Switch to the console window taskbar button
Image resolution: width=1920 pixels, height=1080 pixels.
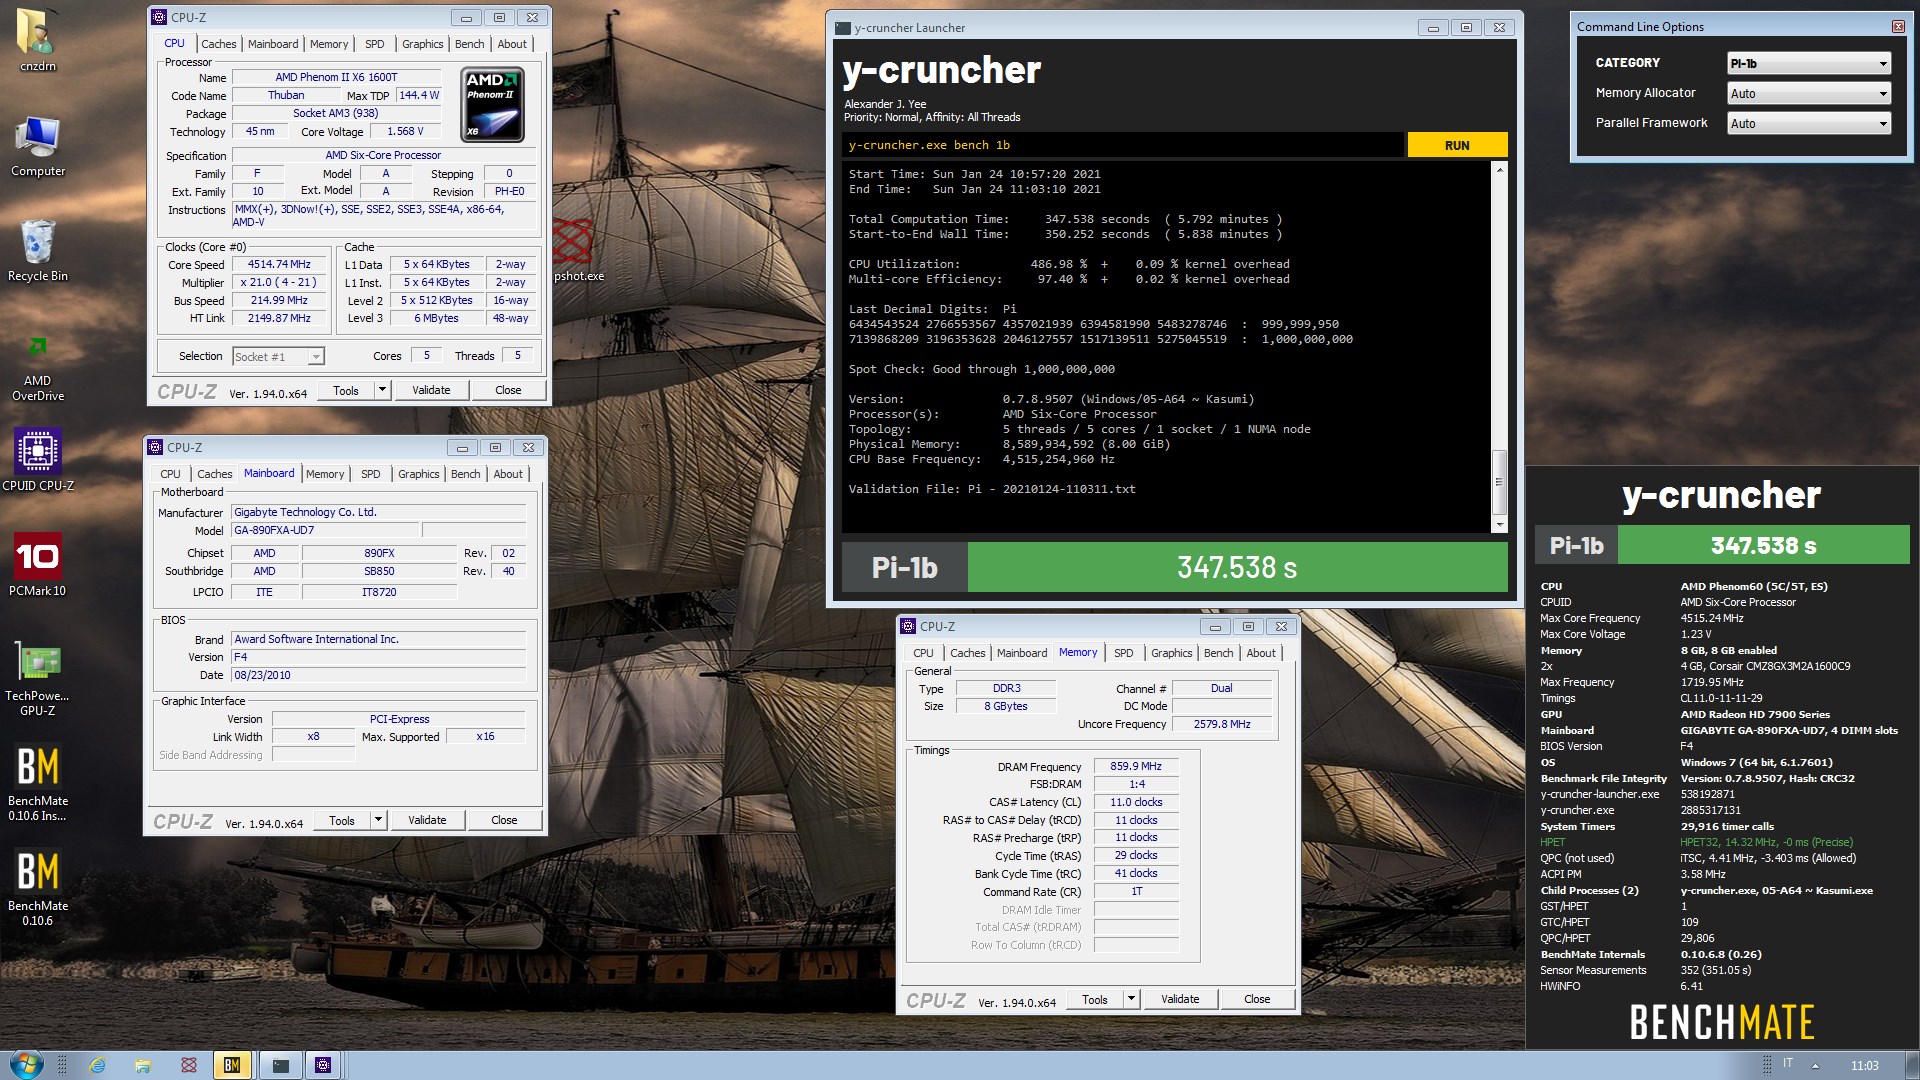pos(281,1065)
